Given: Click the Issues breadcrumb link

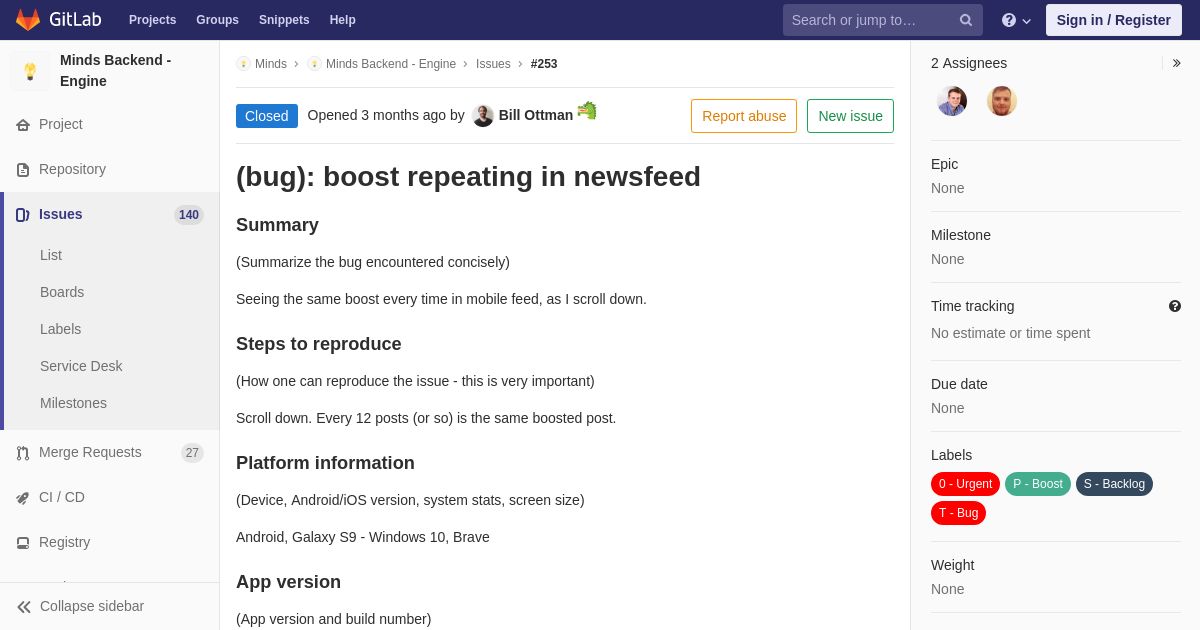Looking at the screenshot, I should tap(493, 64).
